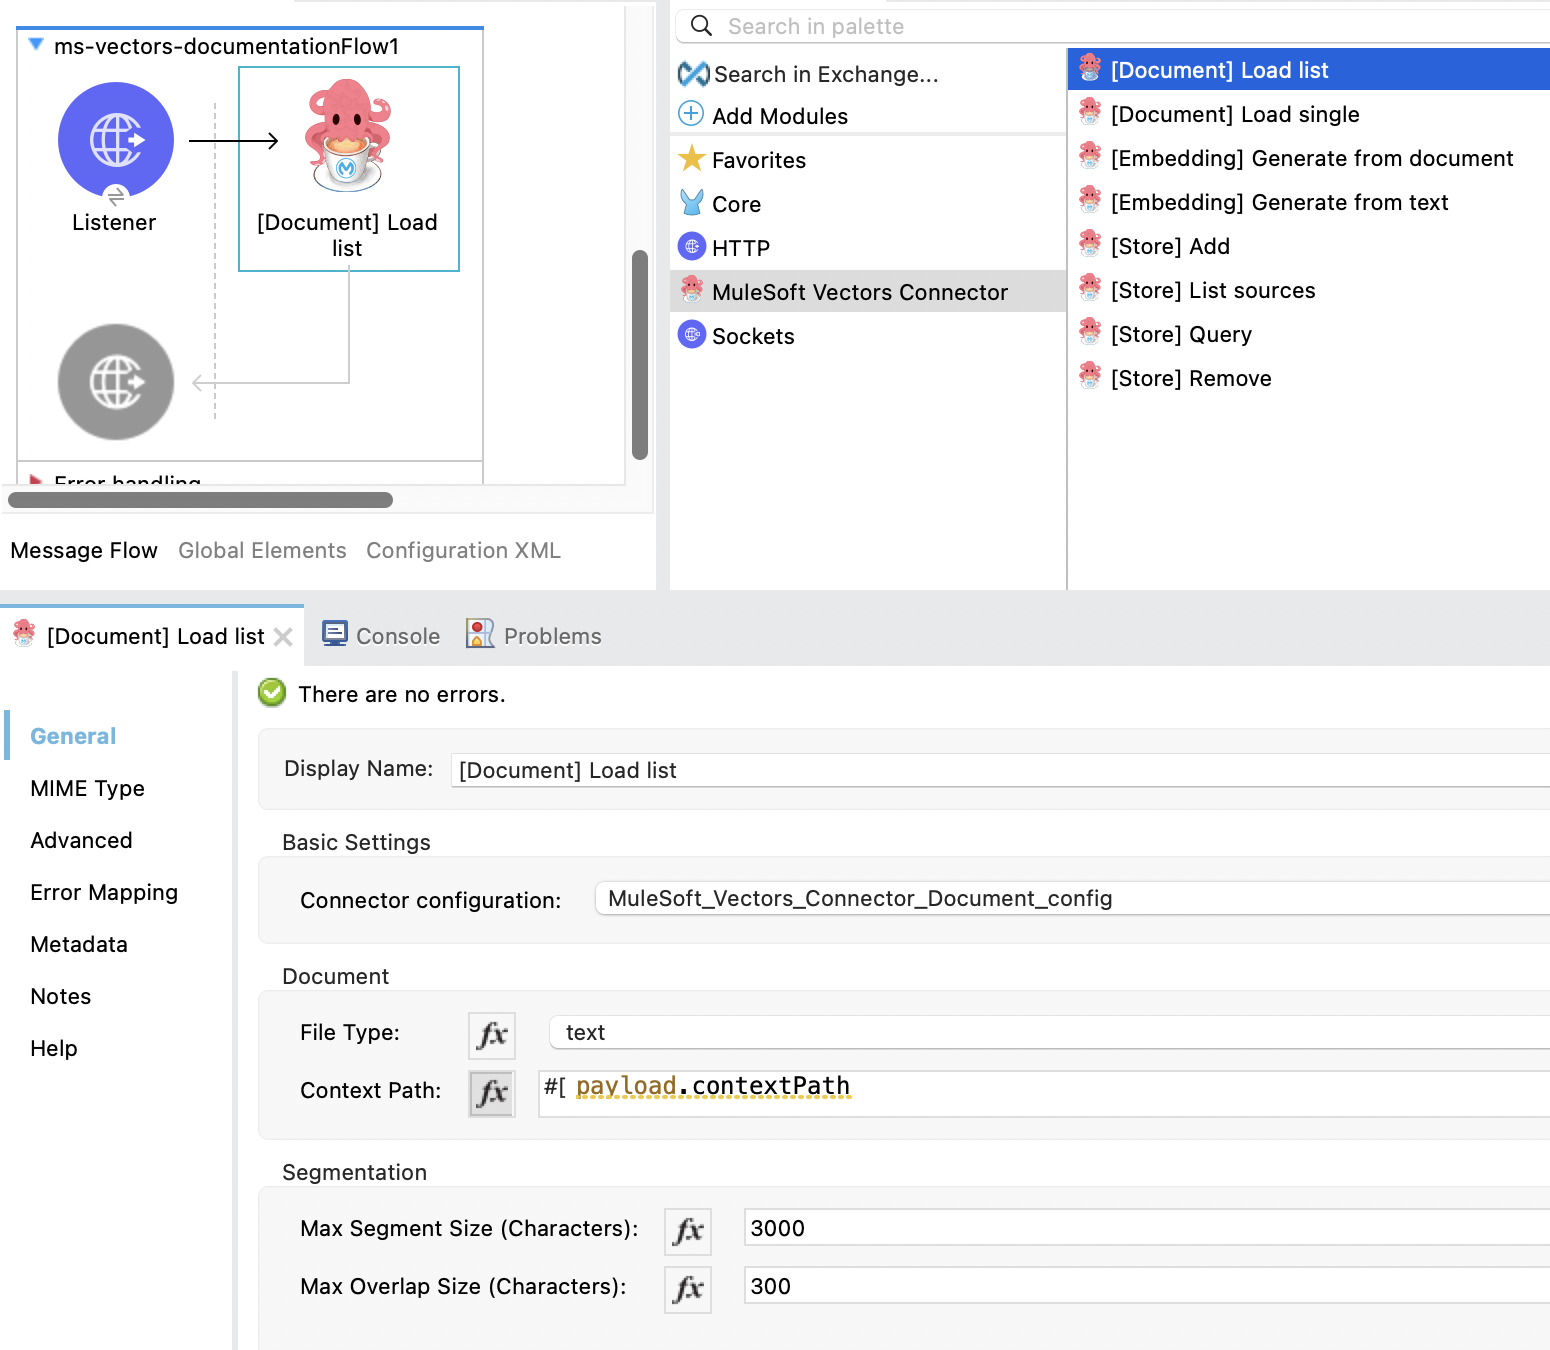The height and width of the screenshot is (1350, 1550).
Task: Click the Problems tab icon
Action: pyautogui.click(x=480, y=634)
